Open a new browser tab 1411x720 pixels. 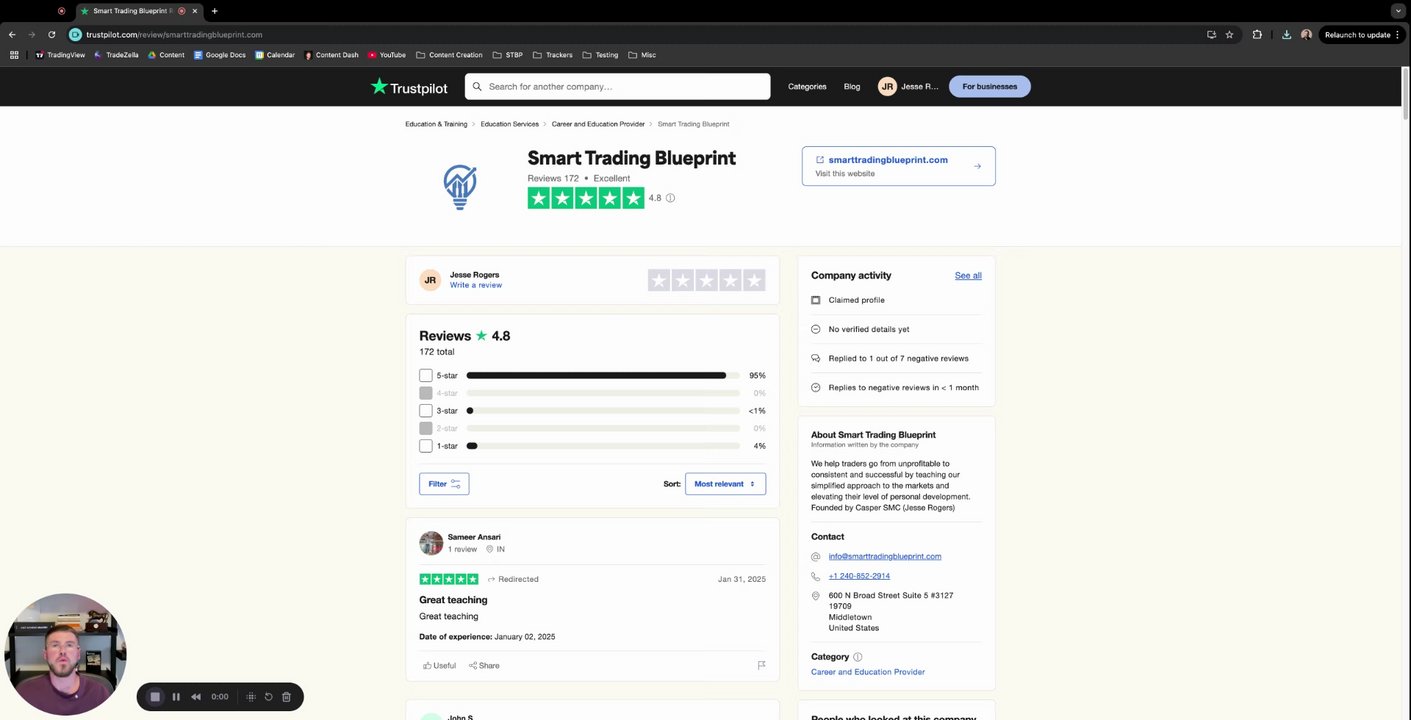coord(214,11)
